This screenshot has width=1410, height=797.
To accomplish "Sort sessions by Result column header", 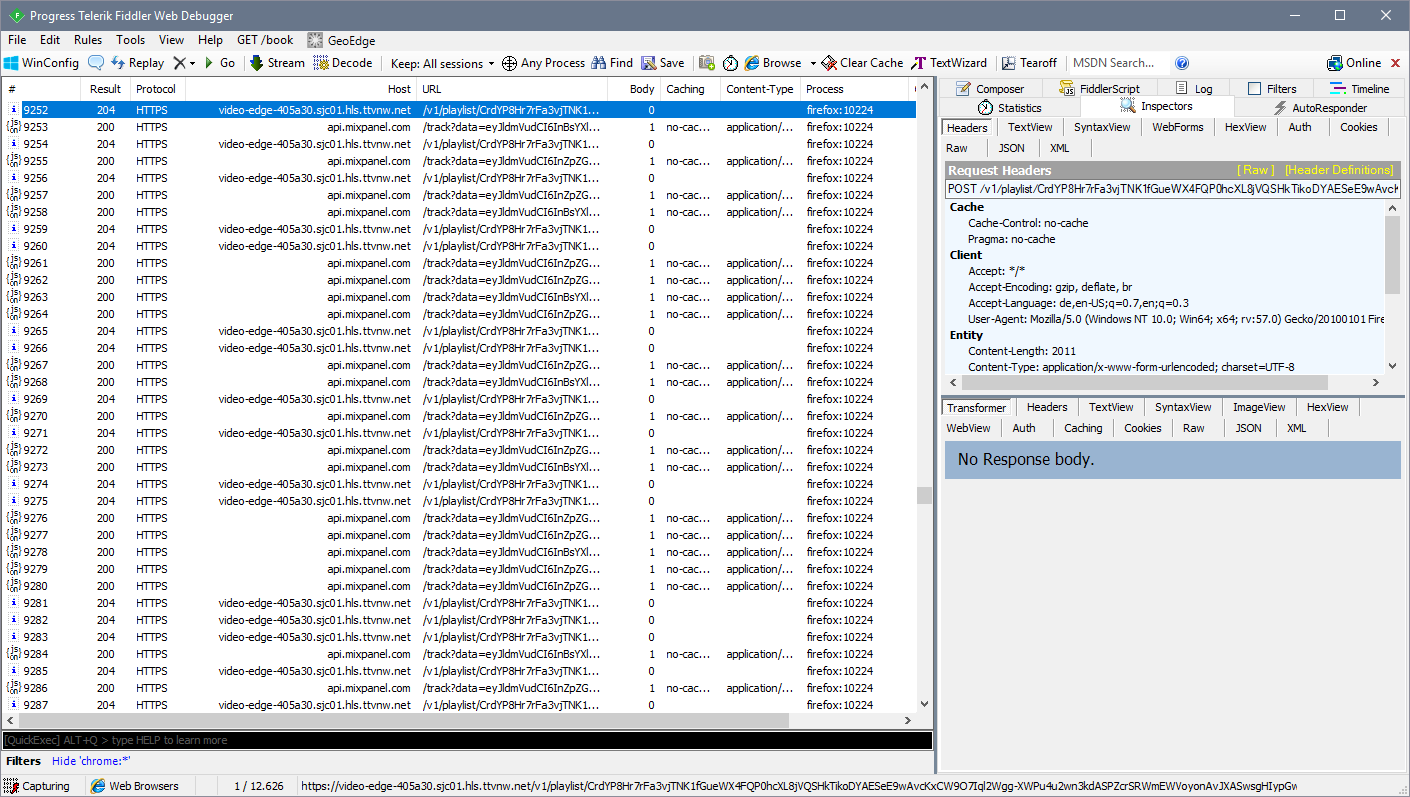I will point(105,89).
